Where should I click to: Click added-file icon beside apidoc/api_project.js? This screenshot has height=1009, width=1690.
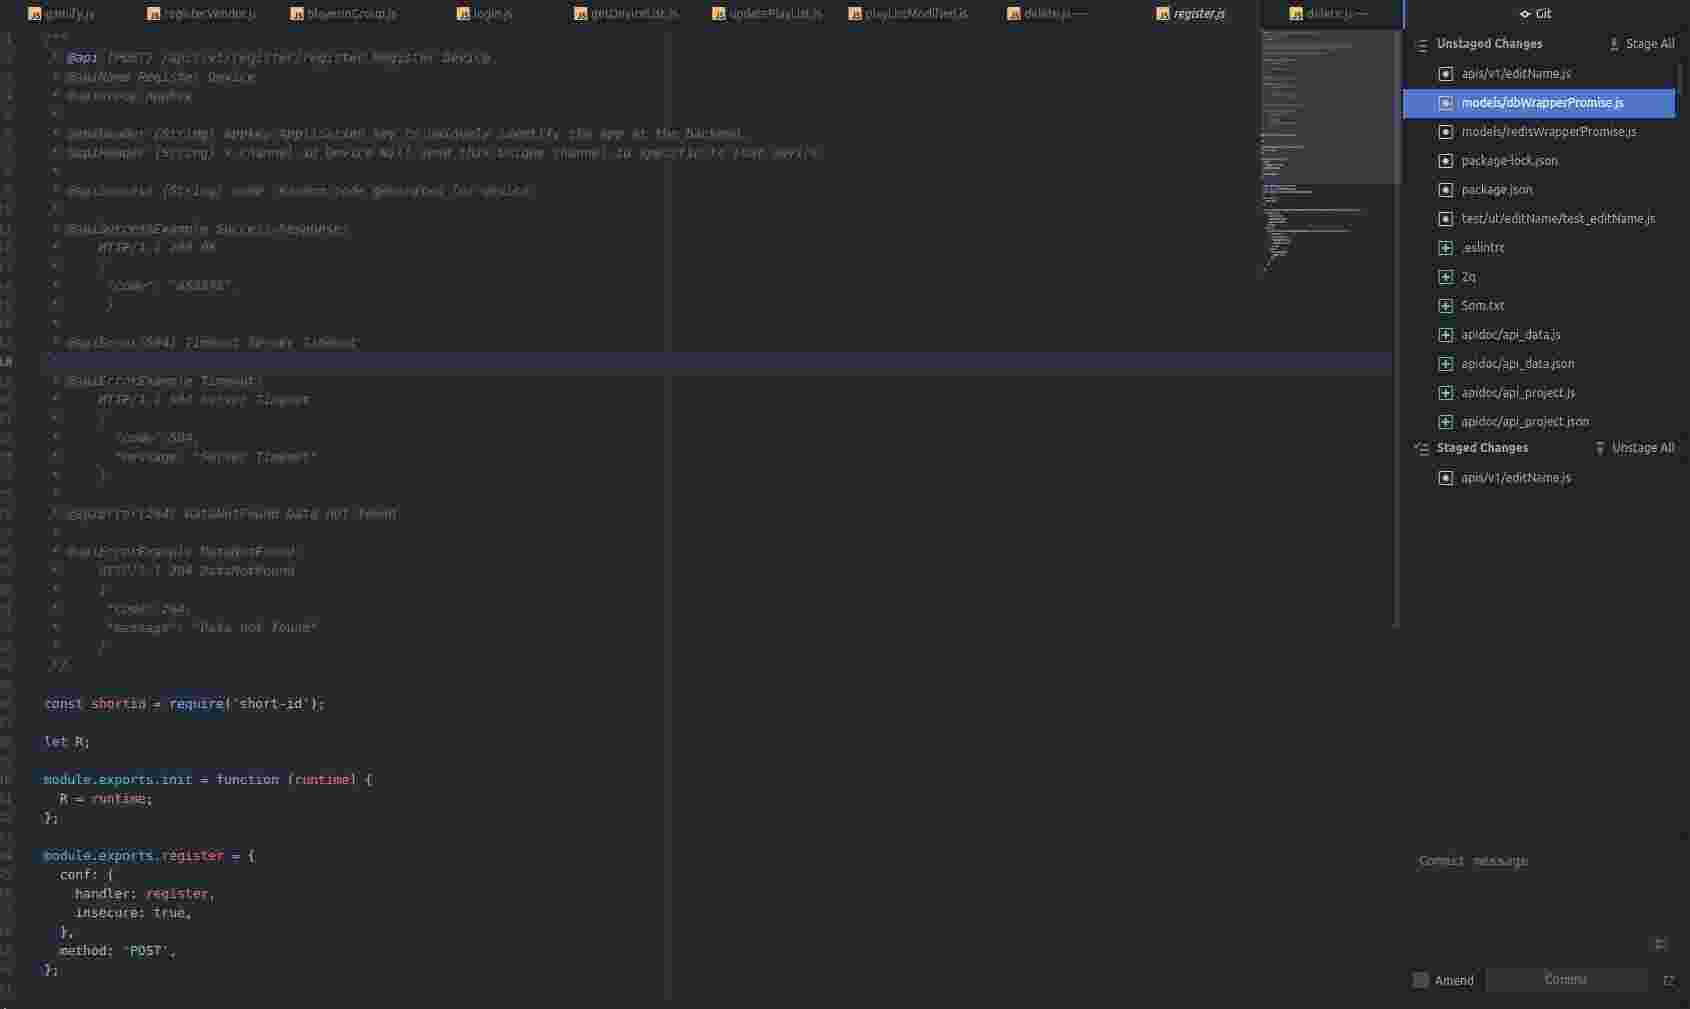(x=1445, y=393)
